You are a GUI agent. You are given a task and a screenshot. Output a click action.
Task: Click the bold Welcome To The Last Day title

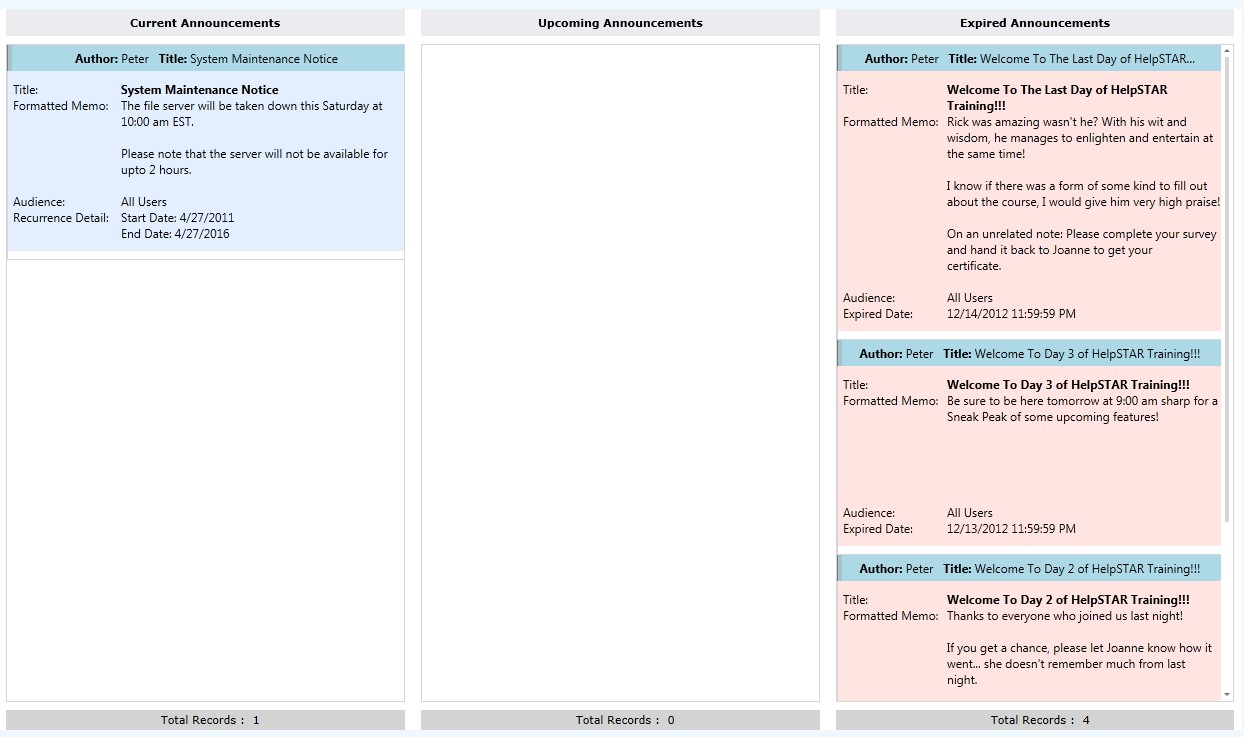click(x=1057, y=98)
